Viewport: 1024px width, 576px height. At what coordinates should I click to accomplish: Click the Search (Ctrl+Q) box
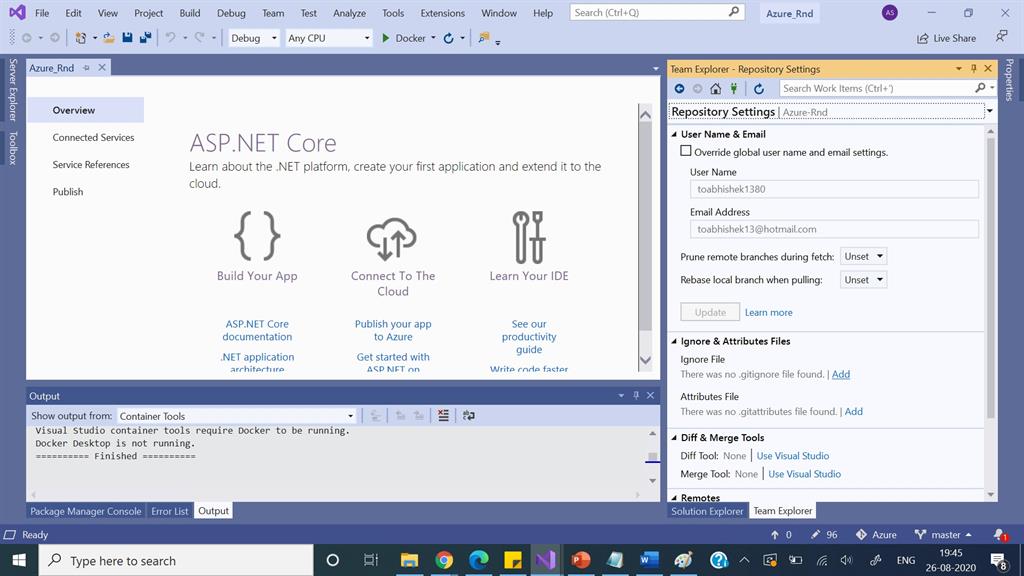[657, 12]
